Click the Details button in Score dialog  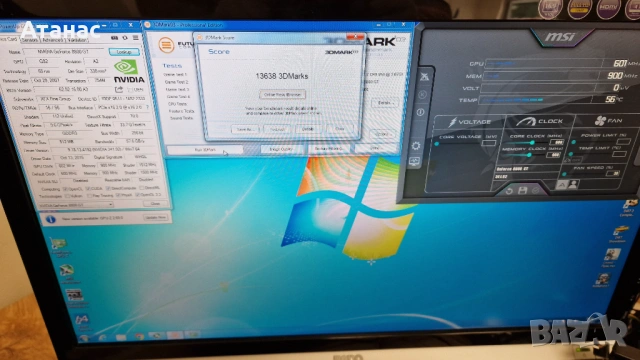pos(308,129)
